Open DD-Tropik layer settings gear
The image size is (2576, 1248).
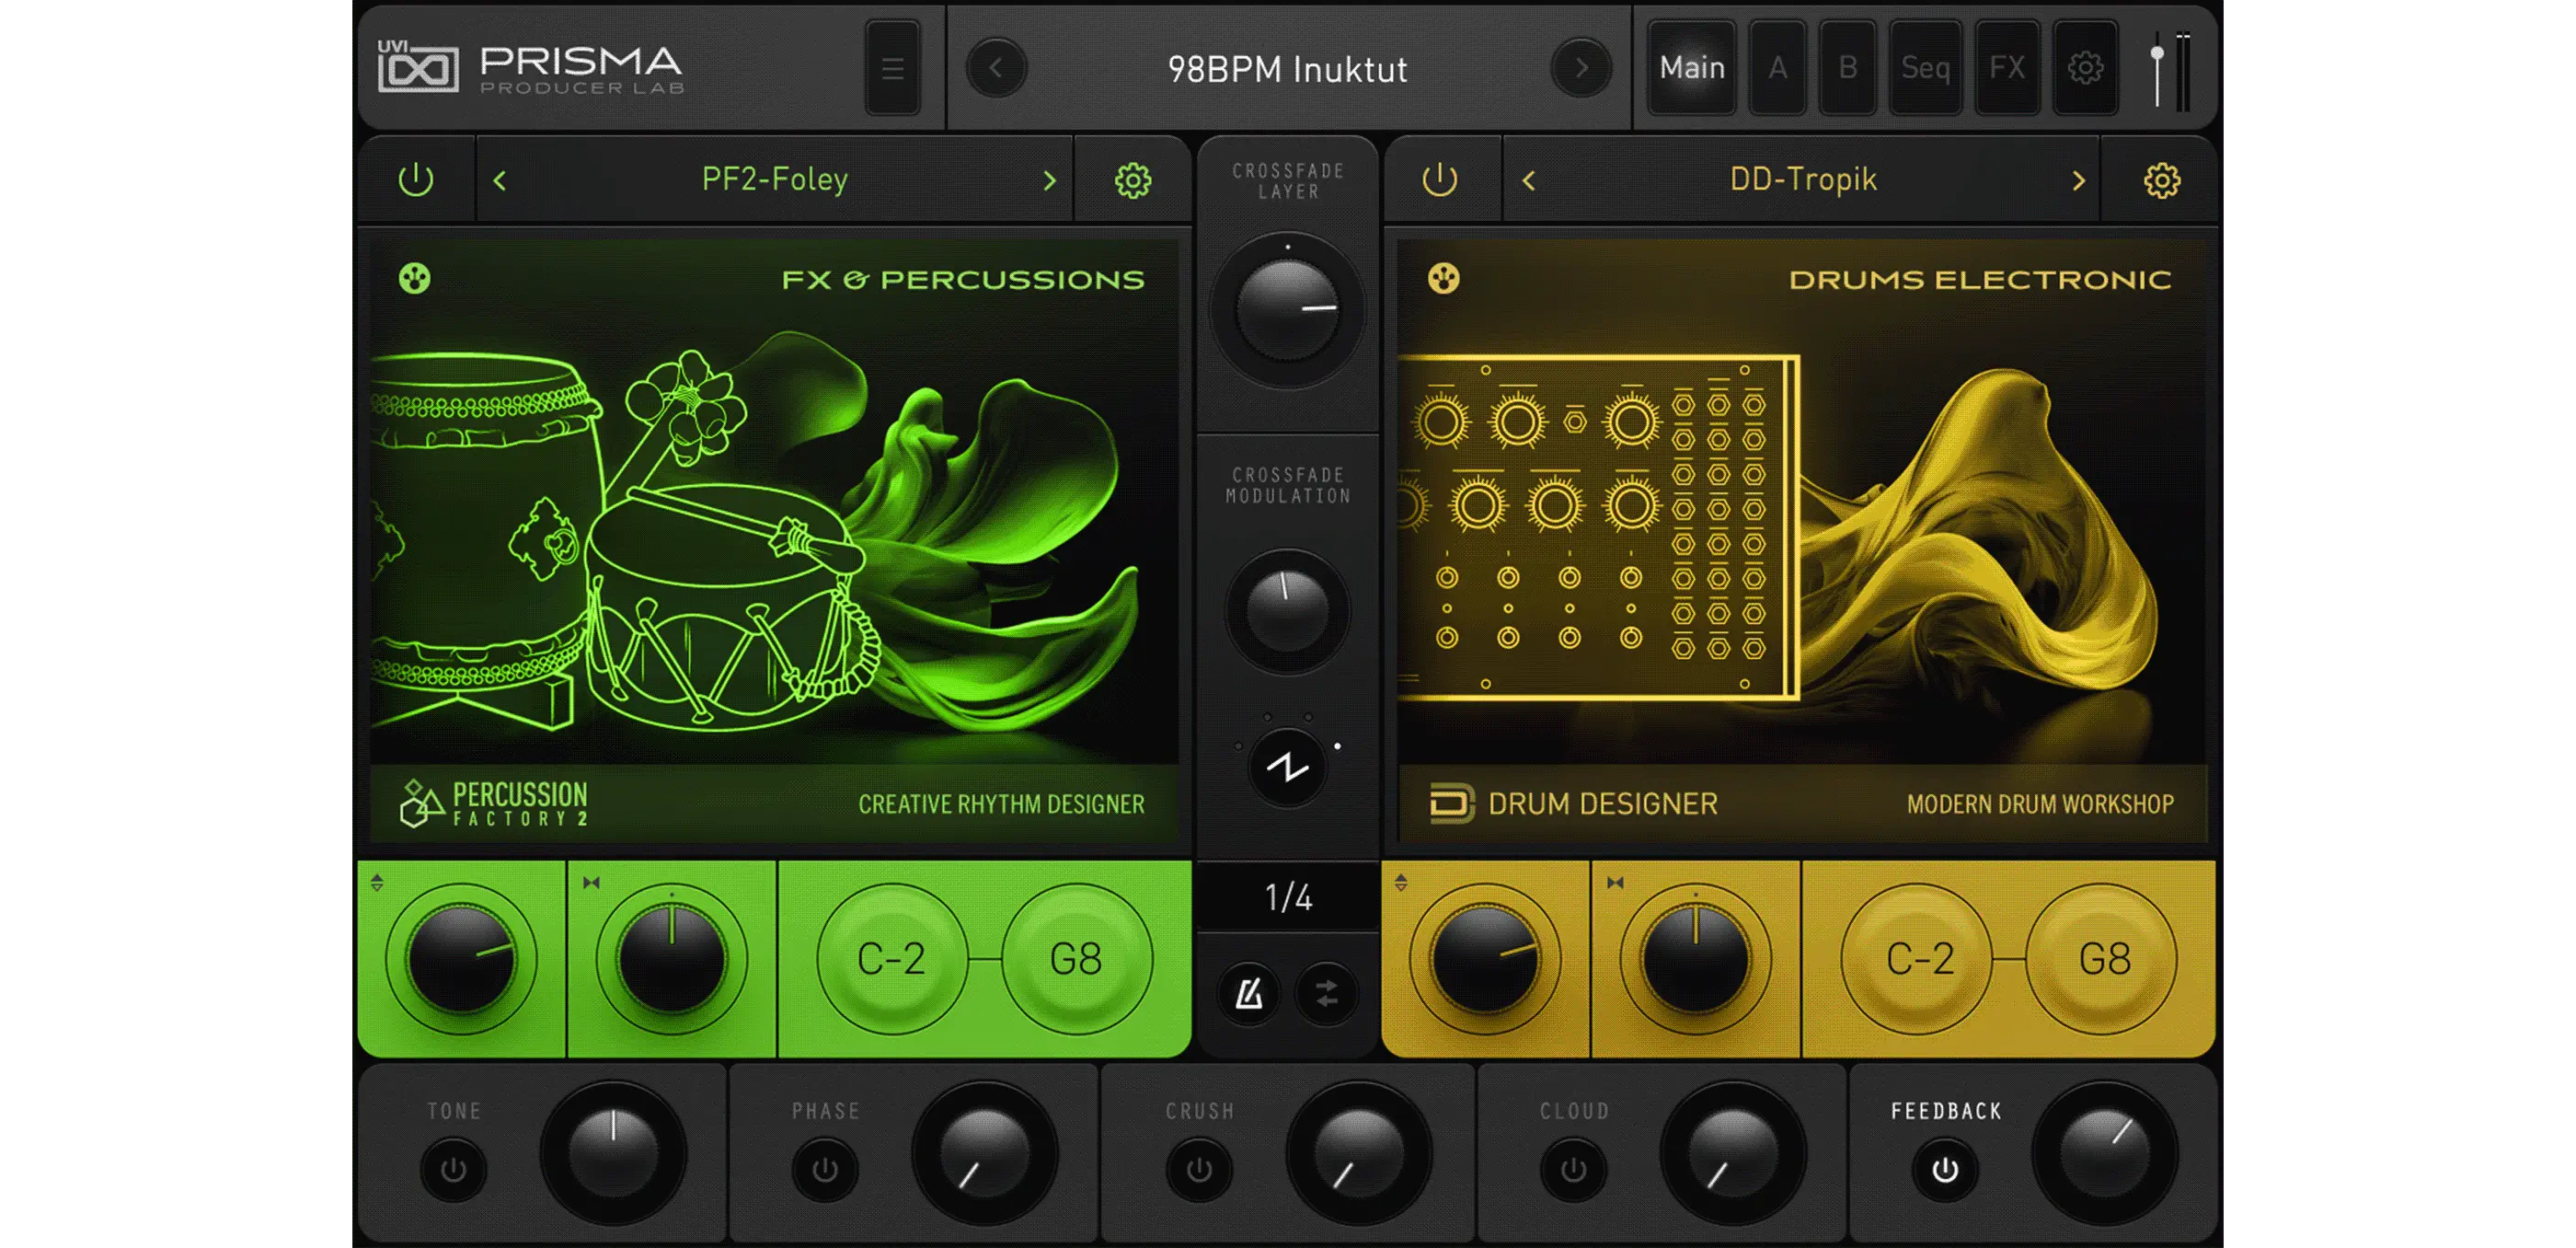coord(2161,181)
